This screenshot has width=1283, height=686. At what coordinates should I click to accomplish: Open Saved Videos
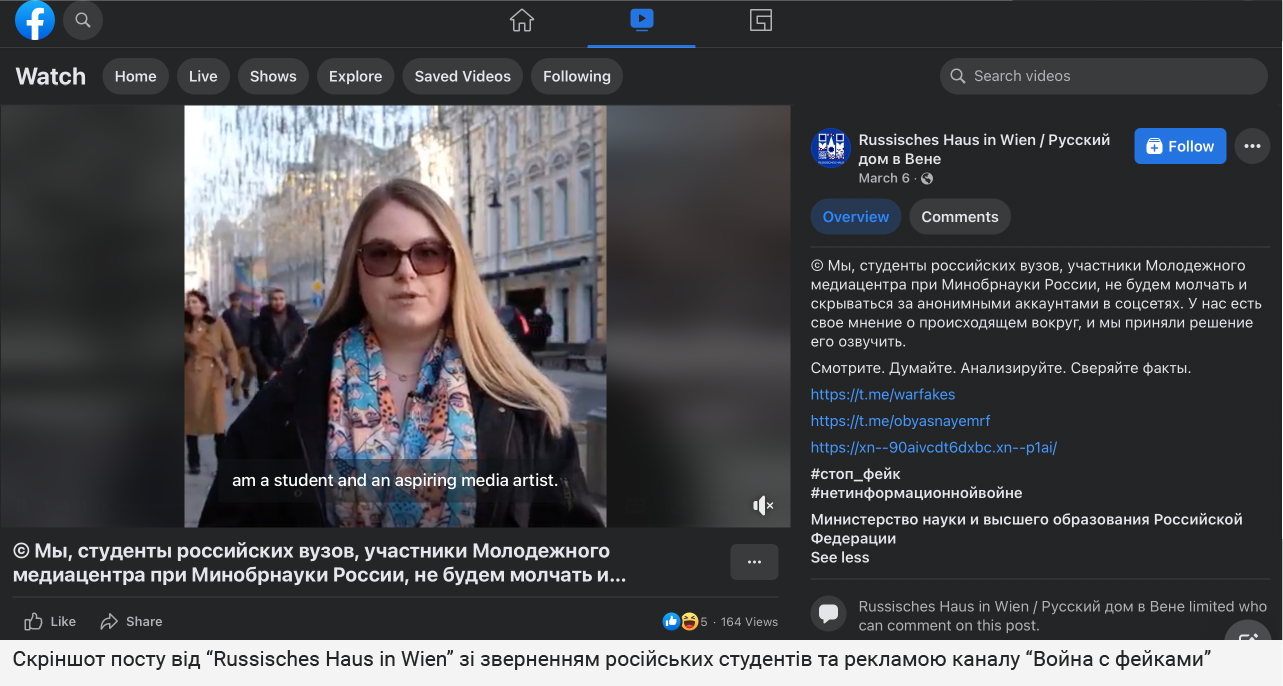pos(462,76)
